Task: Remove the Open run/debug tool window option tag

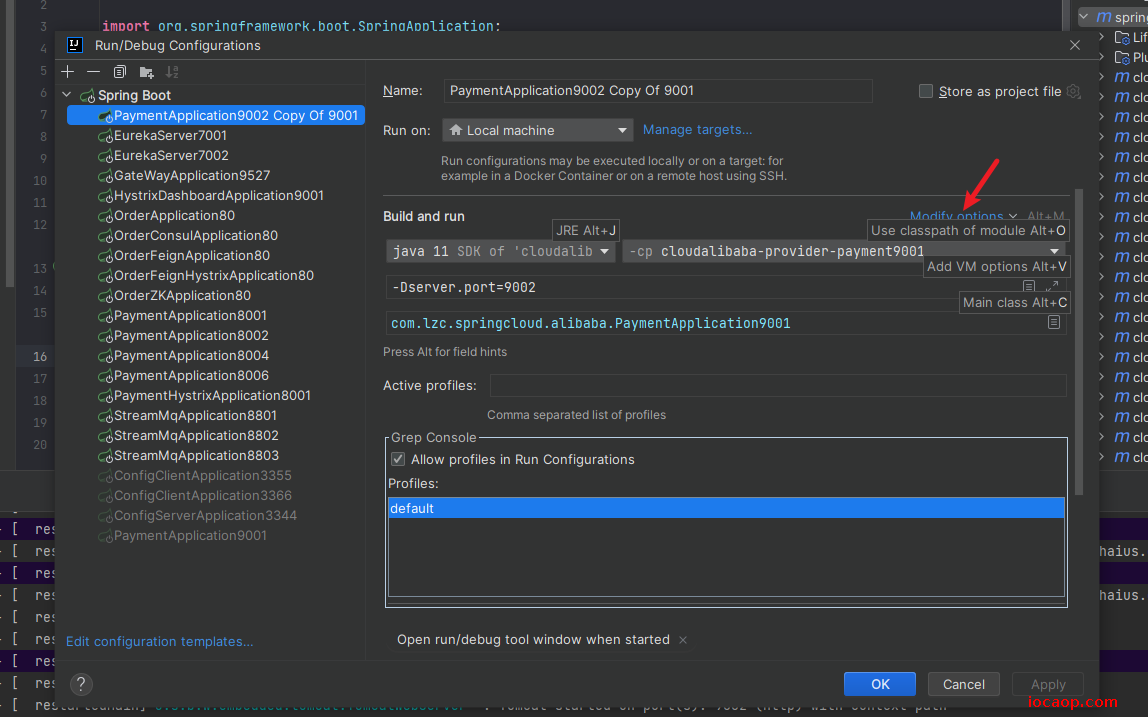Action: pyautogui.click(x=682, y=640)
